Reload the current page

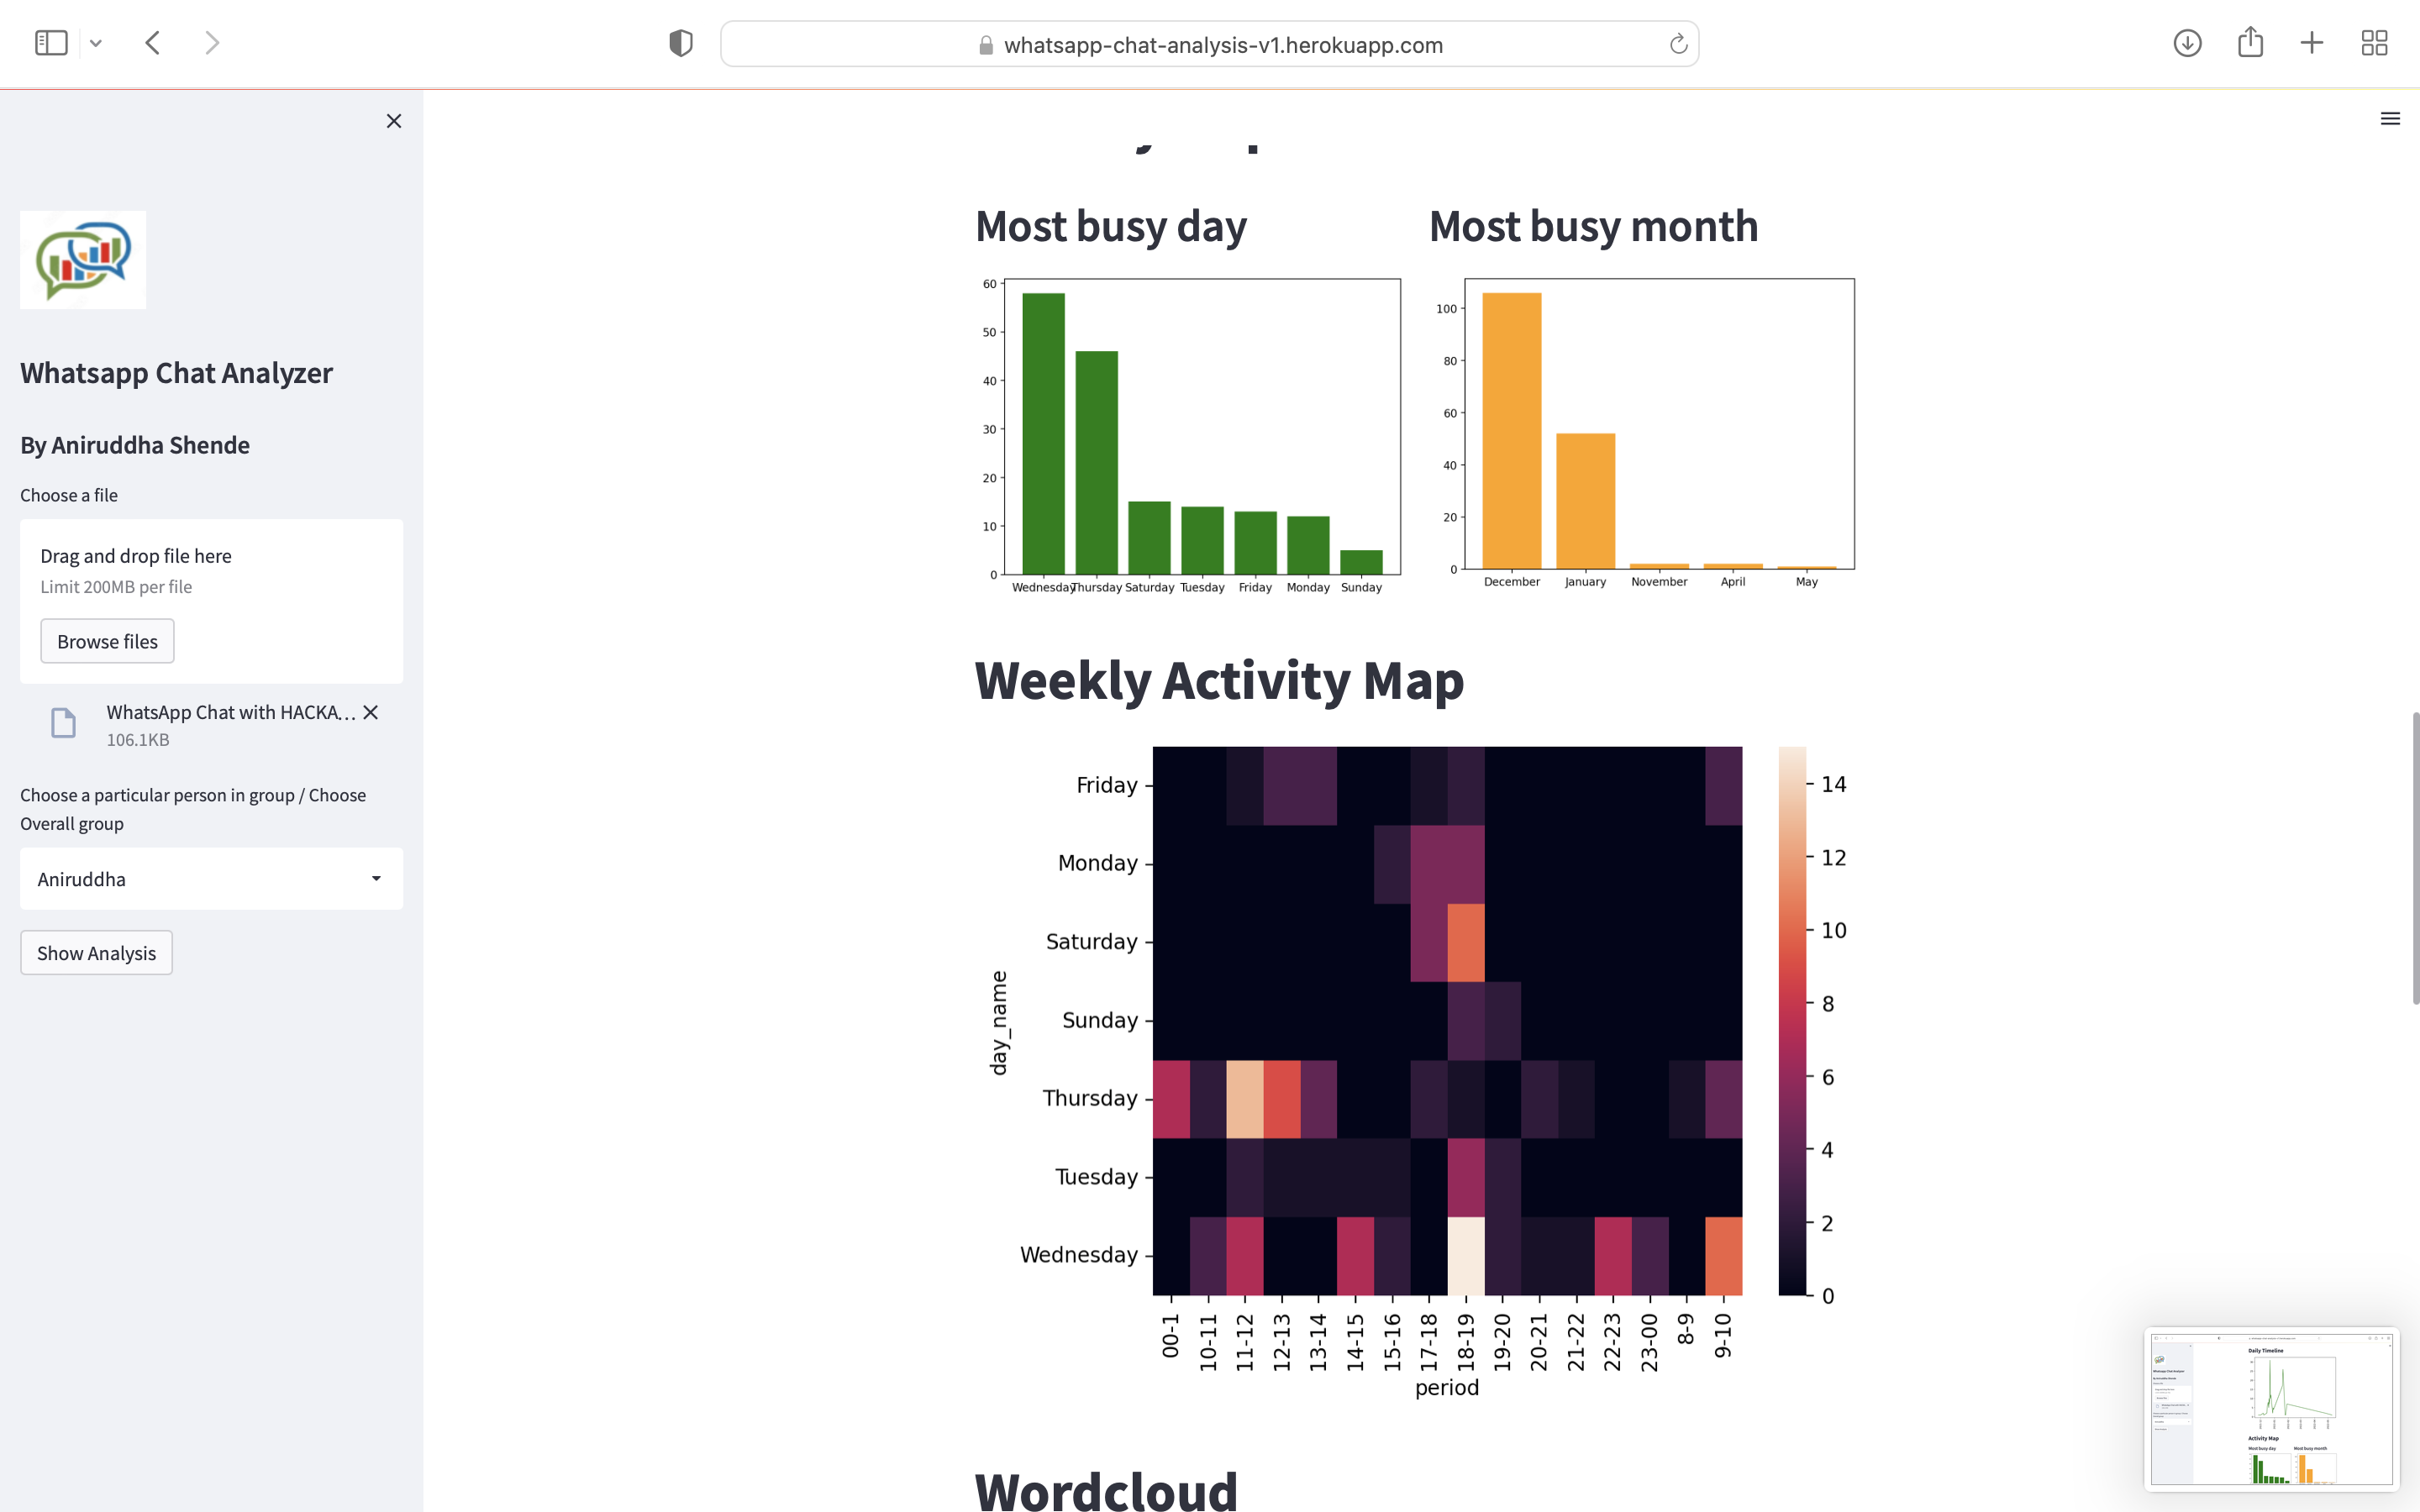pos(1678,44)
